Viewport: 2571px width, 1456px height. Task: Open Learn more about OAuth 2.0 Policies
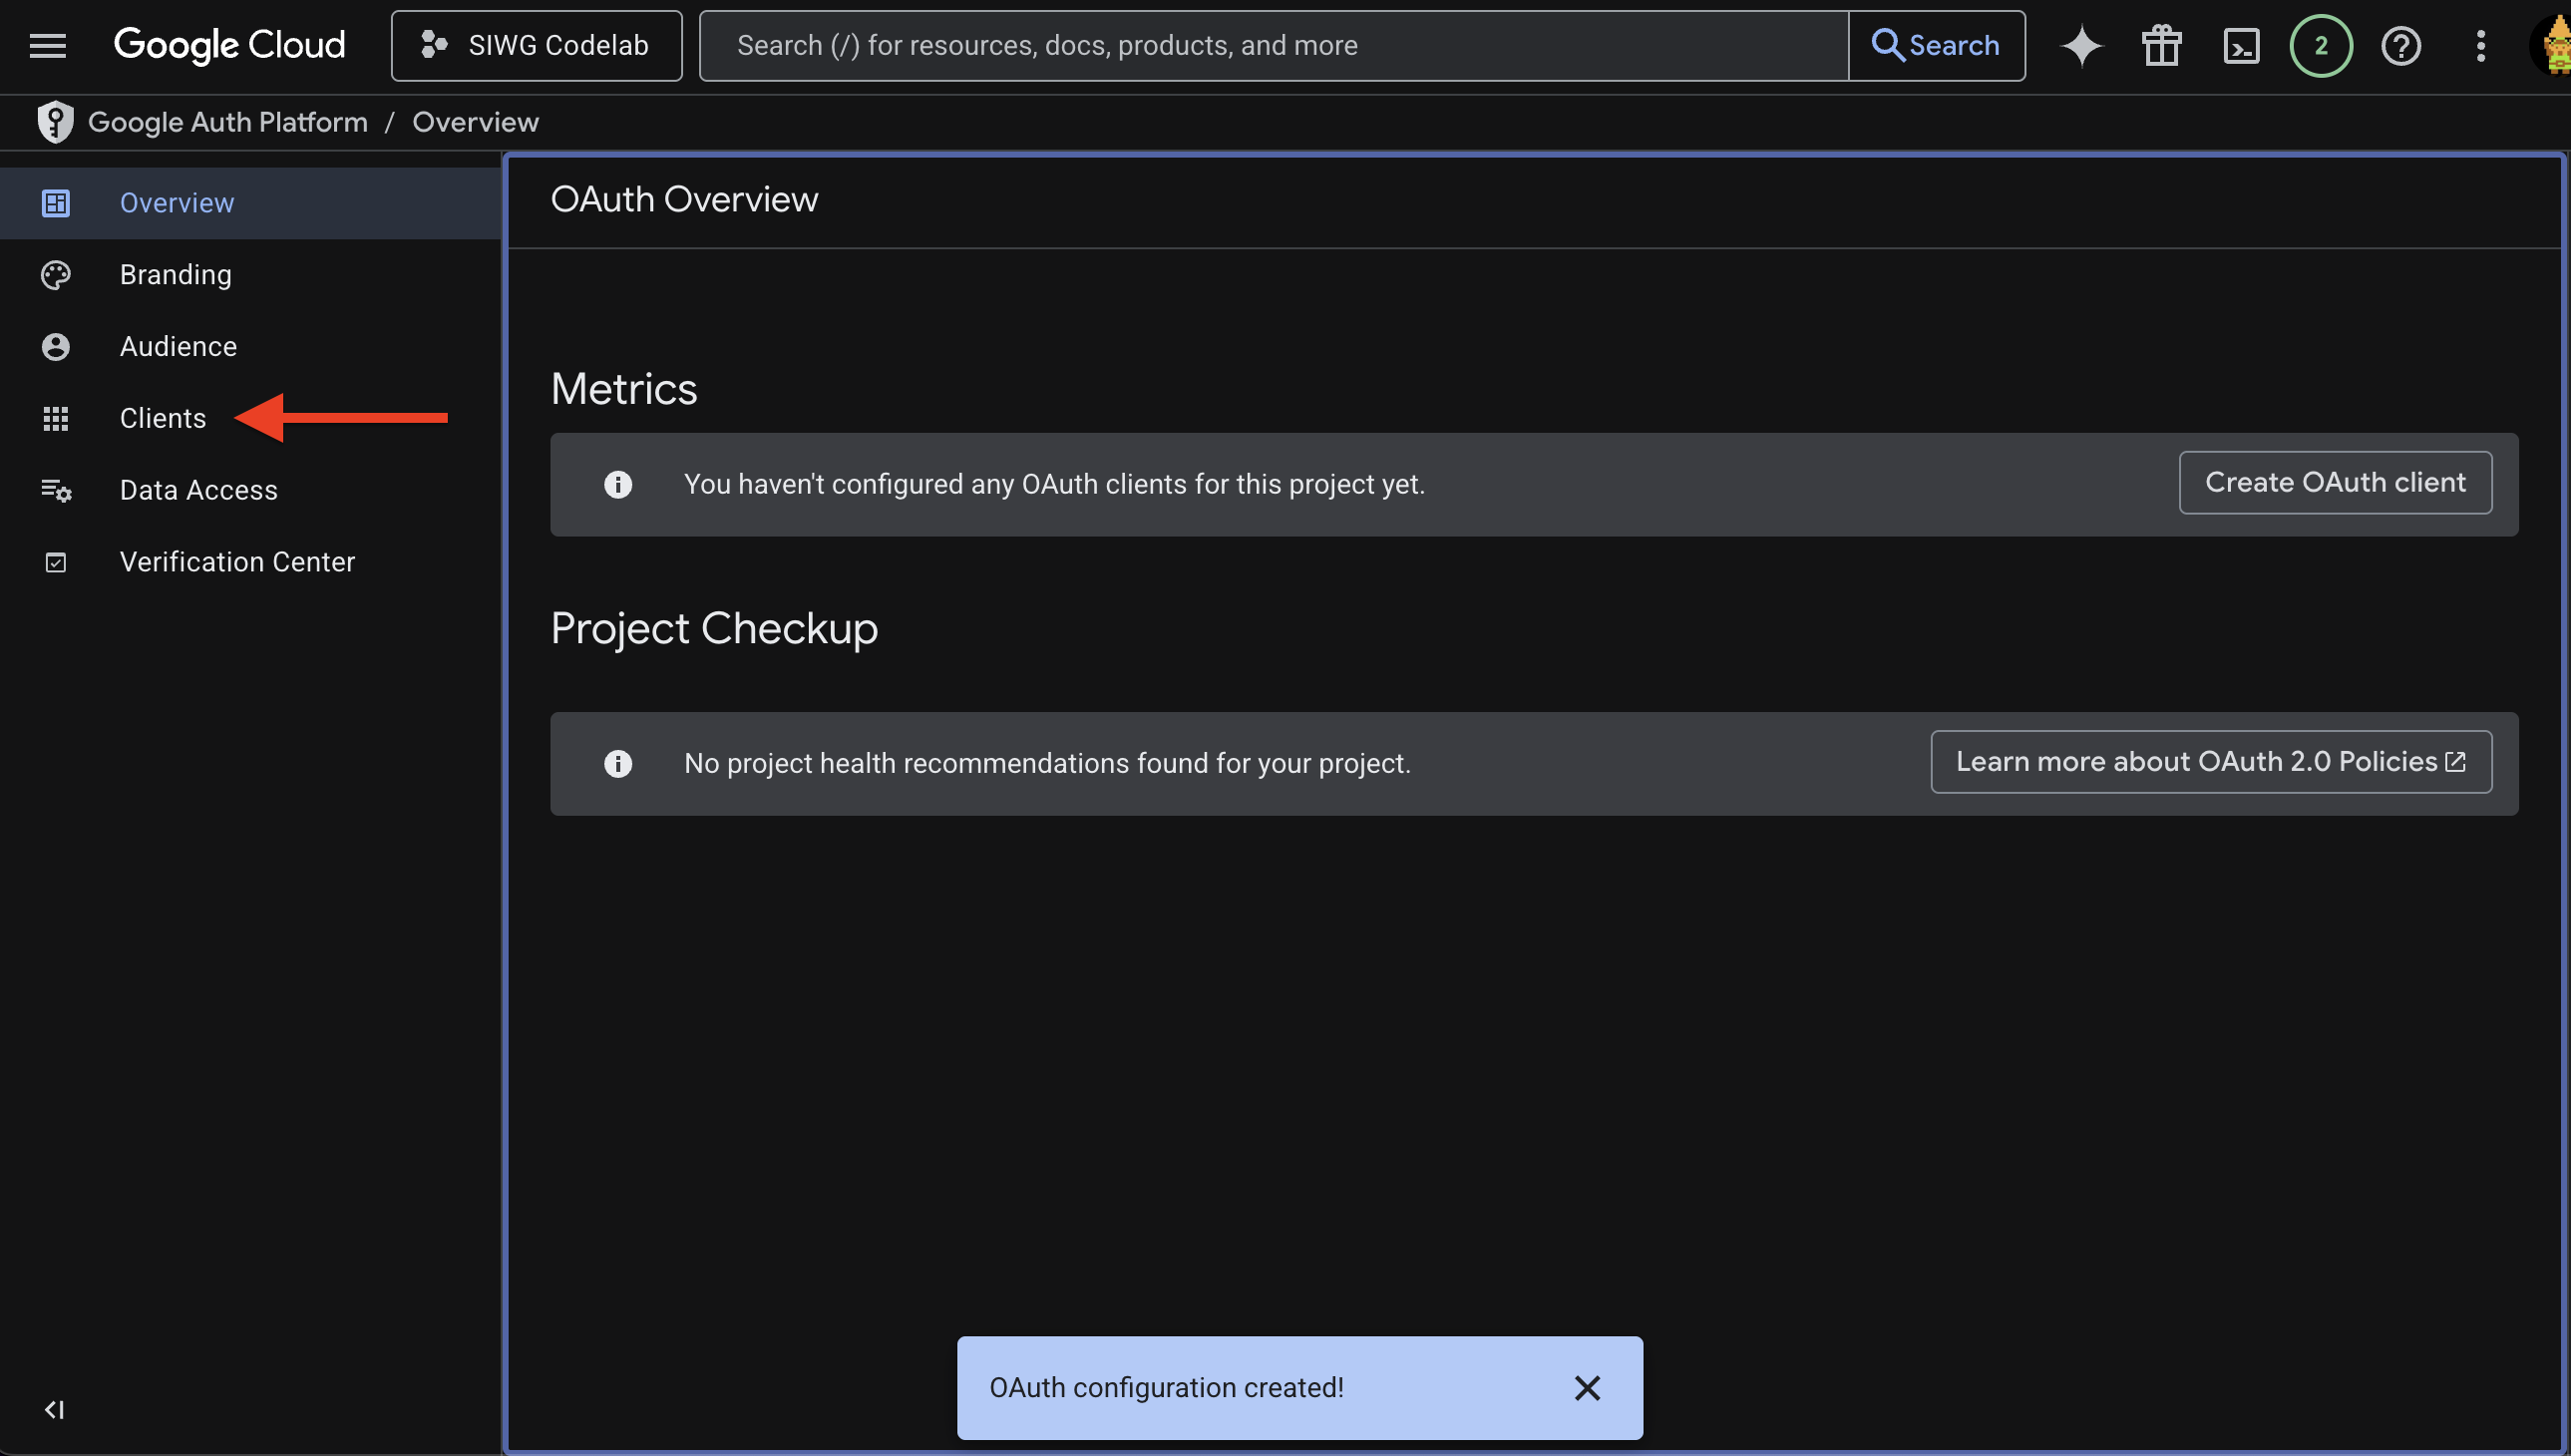click(2210, 762)
